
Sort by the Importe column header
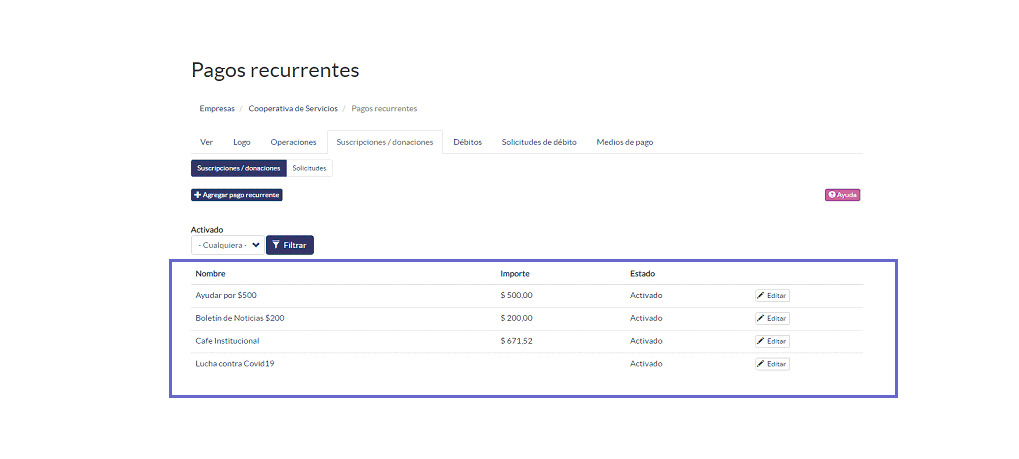point(515,274)
